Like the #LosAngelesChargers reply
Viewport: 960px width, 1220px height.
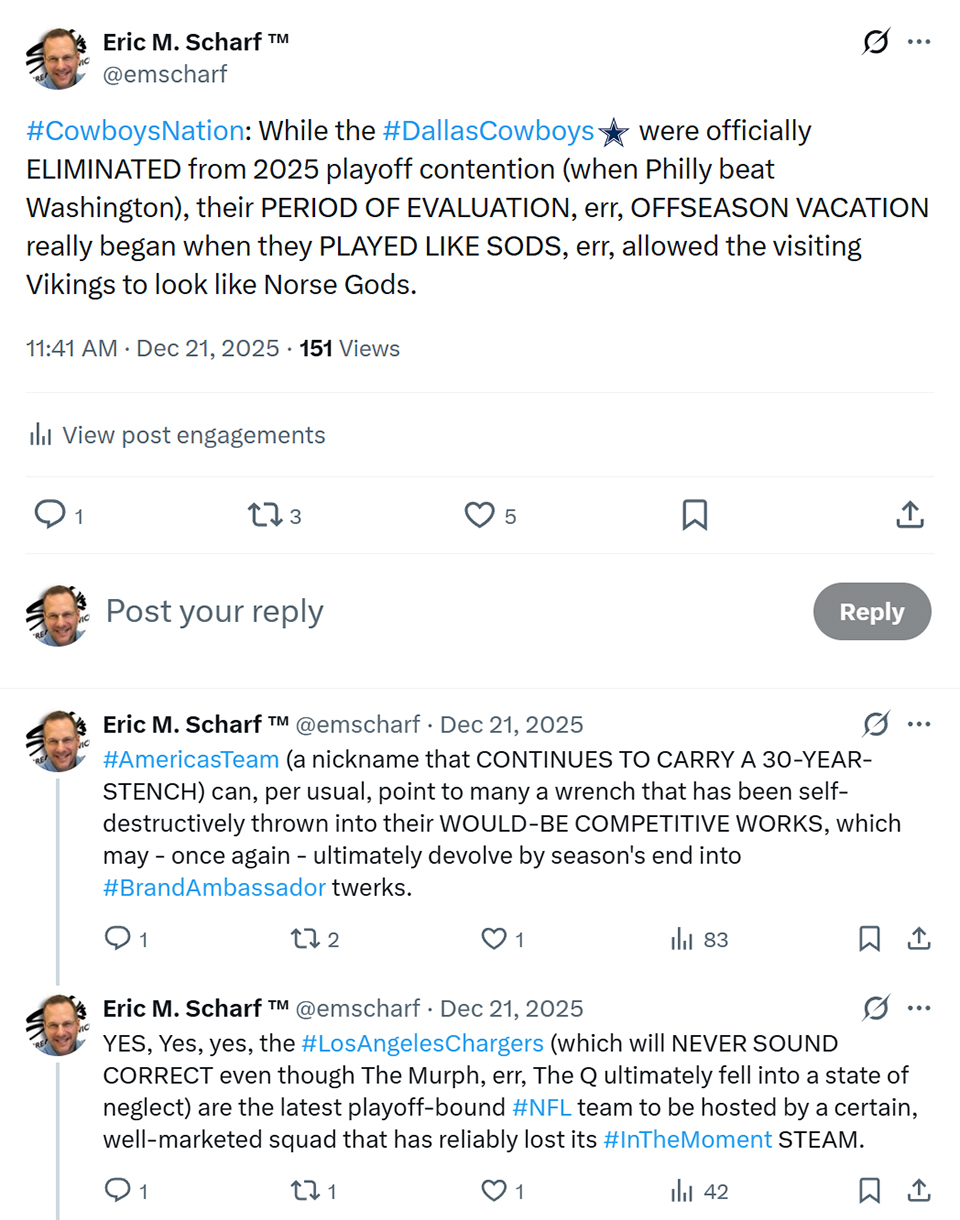coord(494,1191)
